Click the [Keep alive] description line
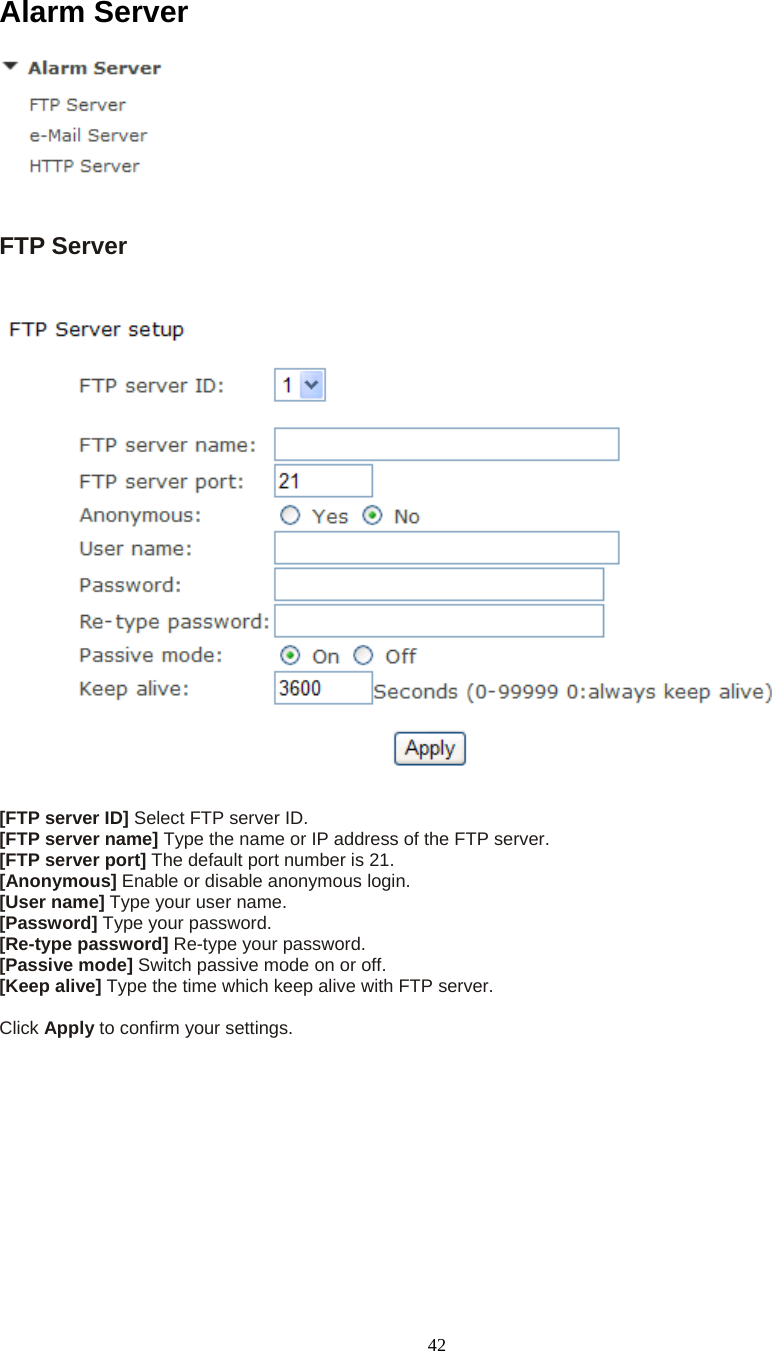The width and height of the screenshot is (772, 1351). tap(246, 986)
